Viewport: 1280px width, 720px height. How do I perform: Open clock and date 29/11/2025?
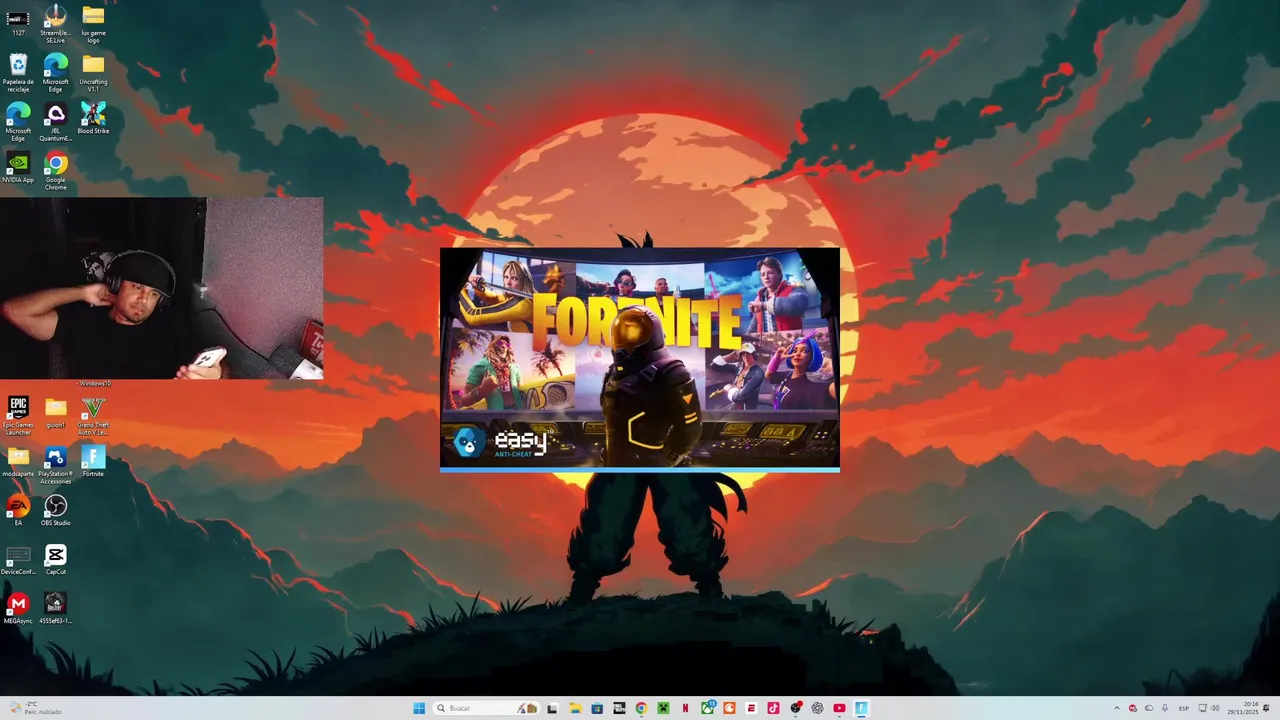point(1243,708)
